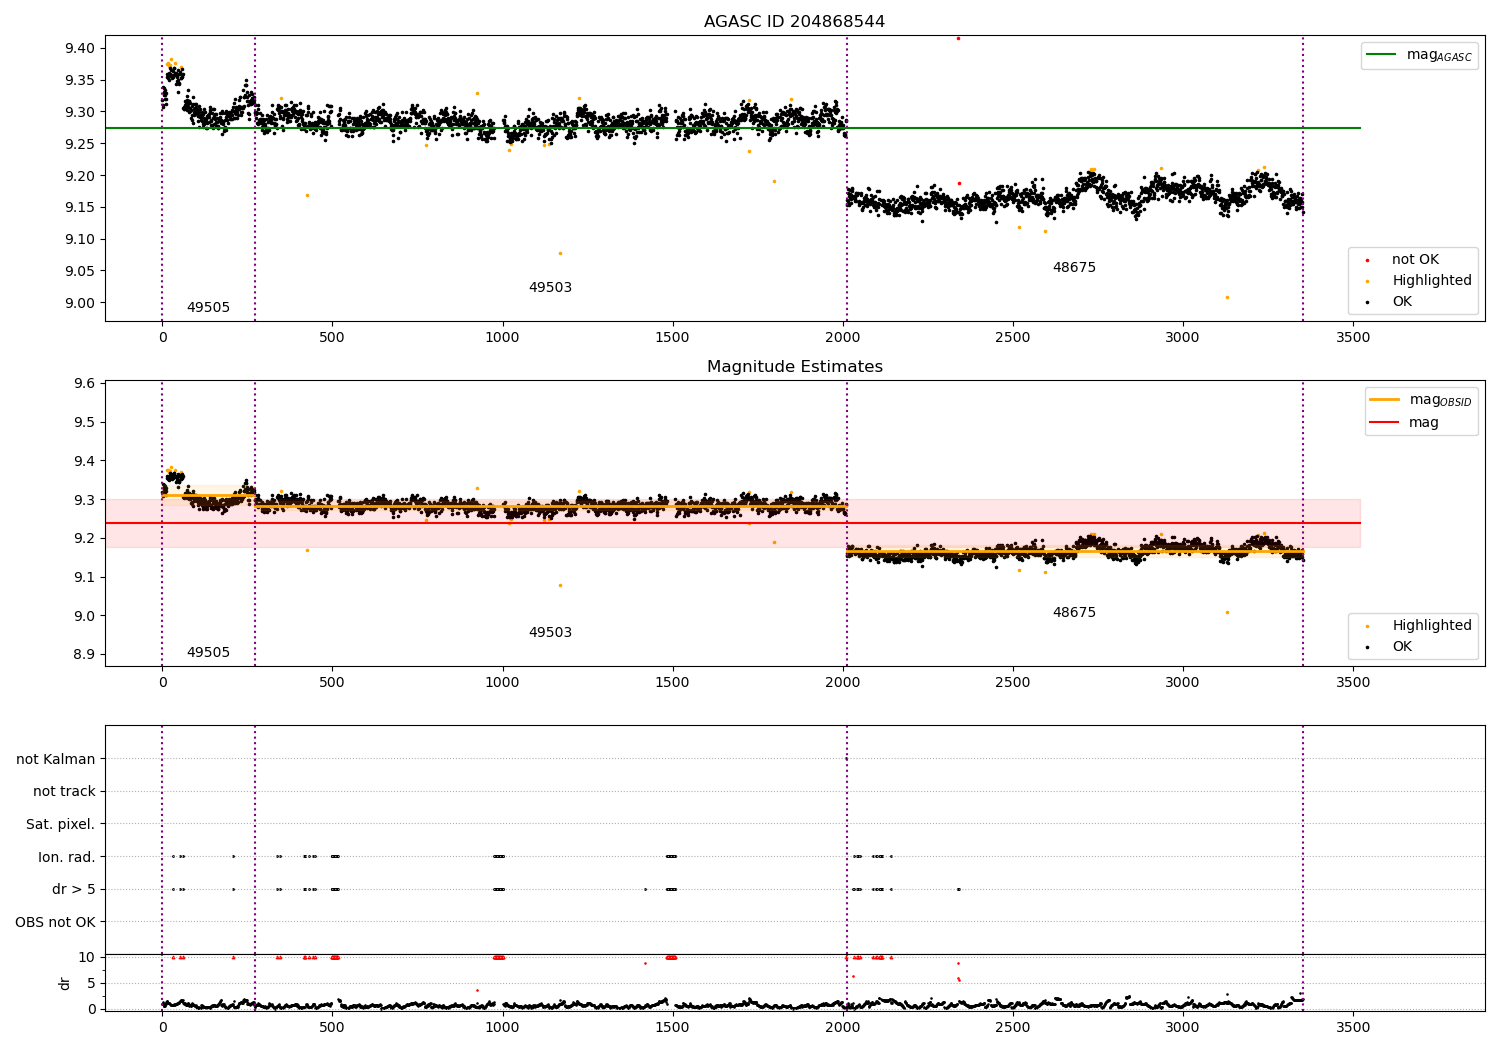Click the 1500 x-axis tick of the bottom plot
Screen dimensions: 1500x1050
pyautogui.click(x=672, y=1027)
